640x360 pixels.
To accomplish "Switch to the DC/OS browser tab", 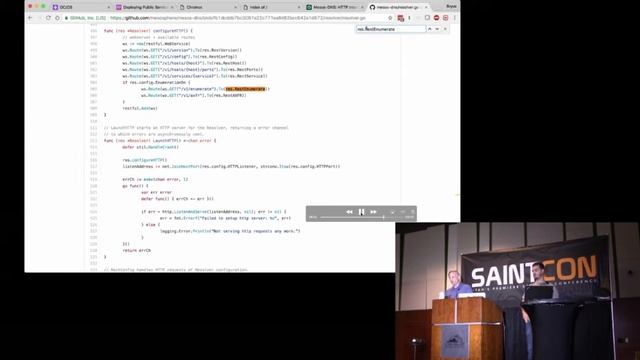I will 80,7.
